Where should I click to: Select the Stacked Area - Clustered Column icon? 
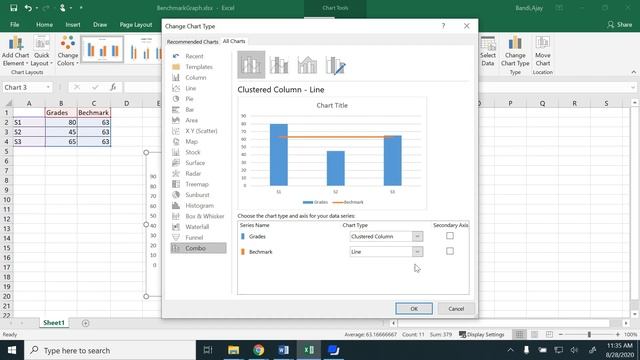pyautogui.click(x=307, y=64)
